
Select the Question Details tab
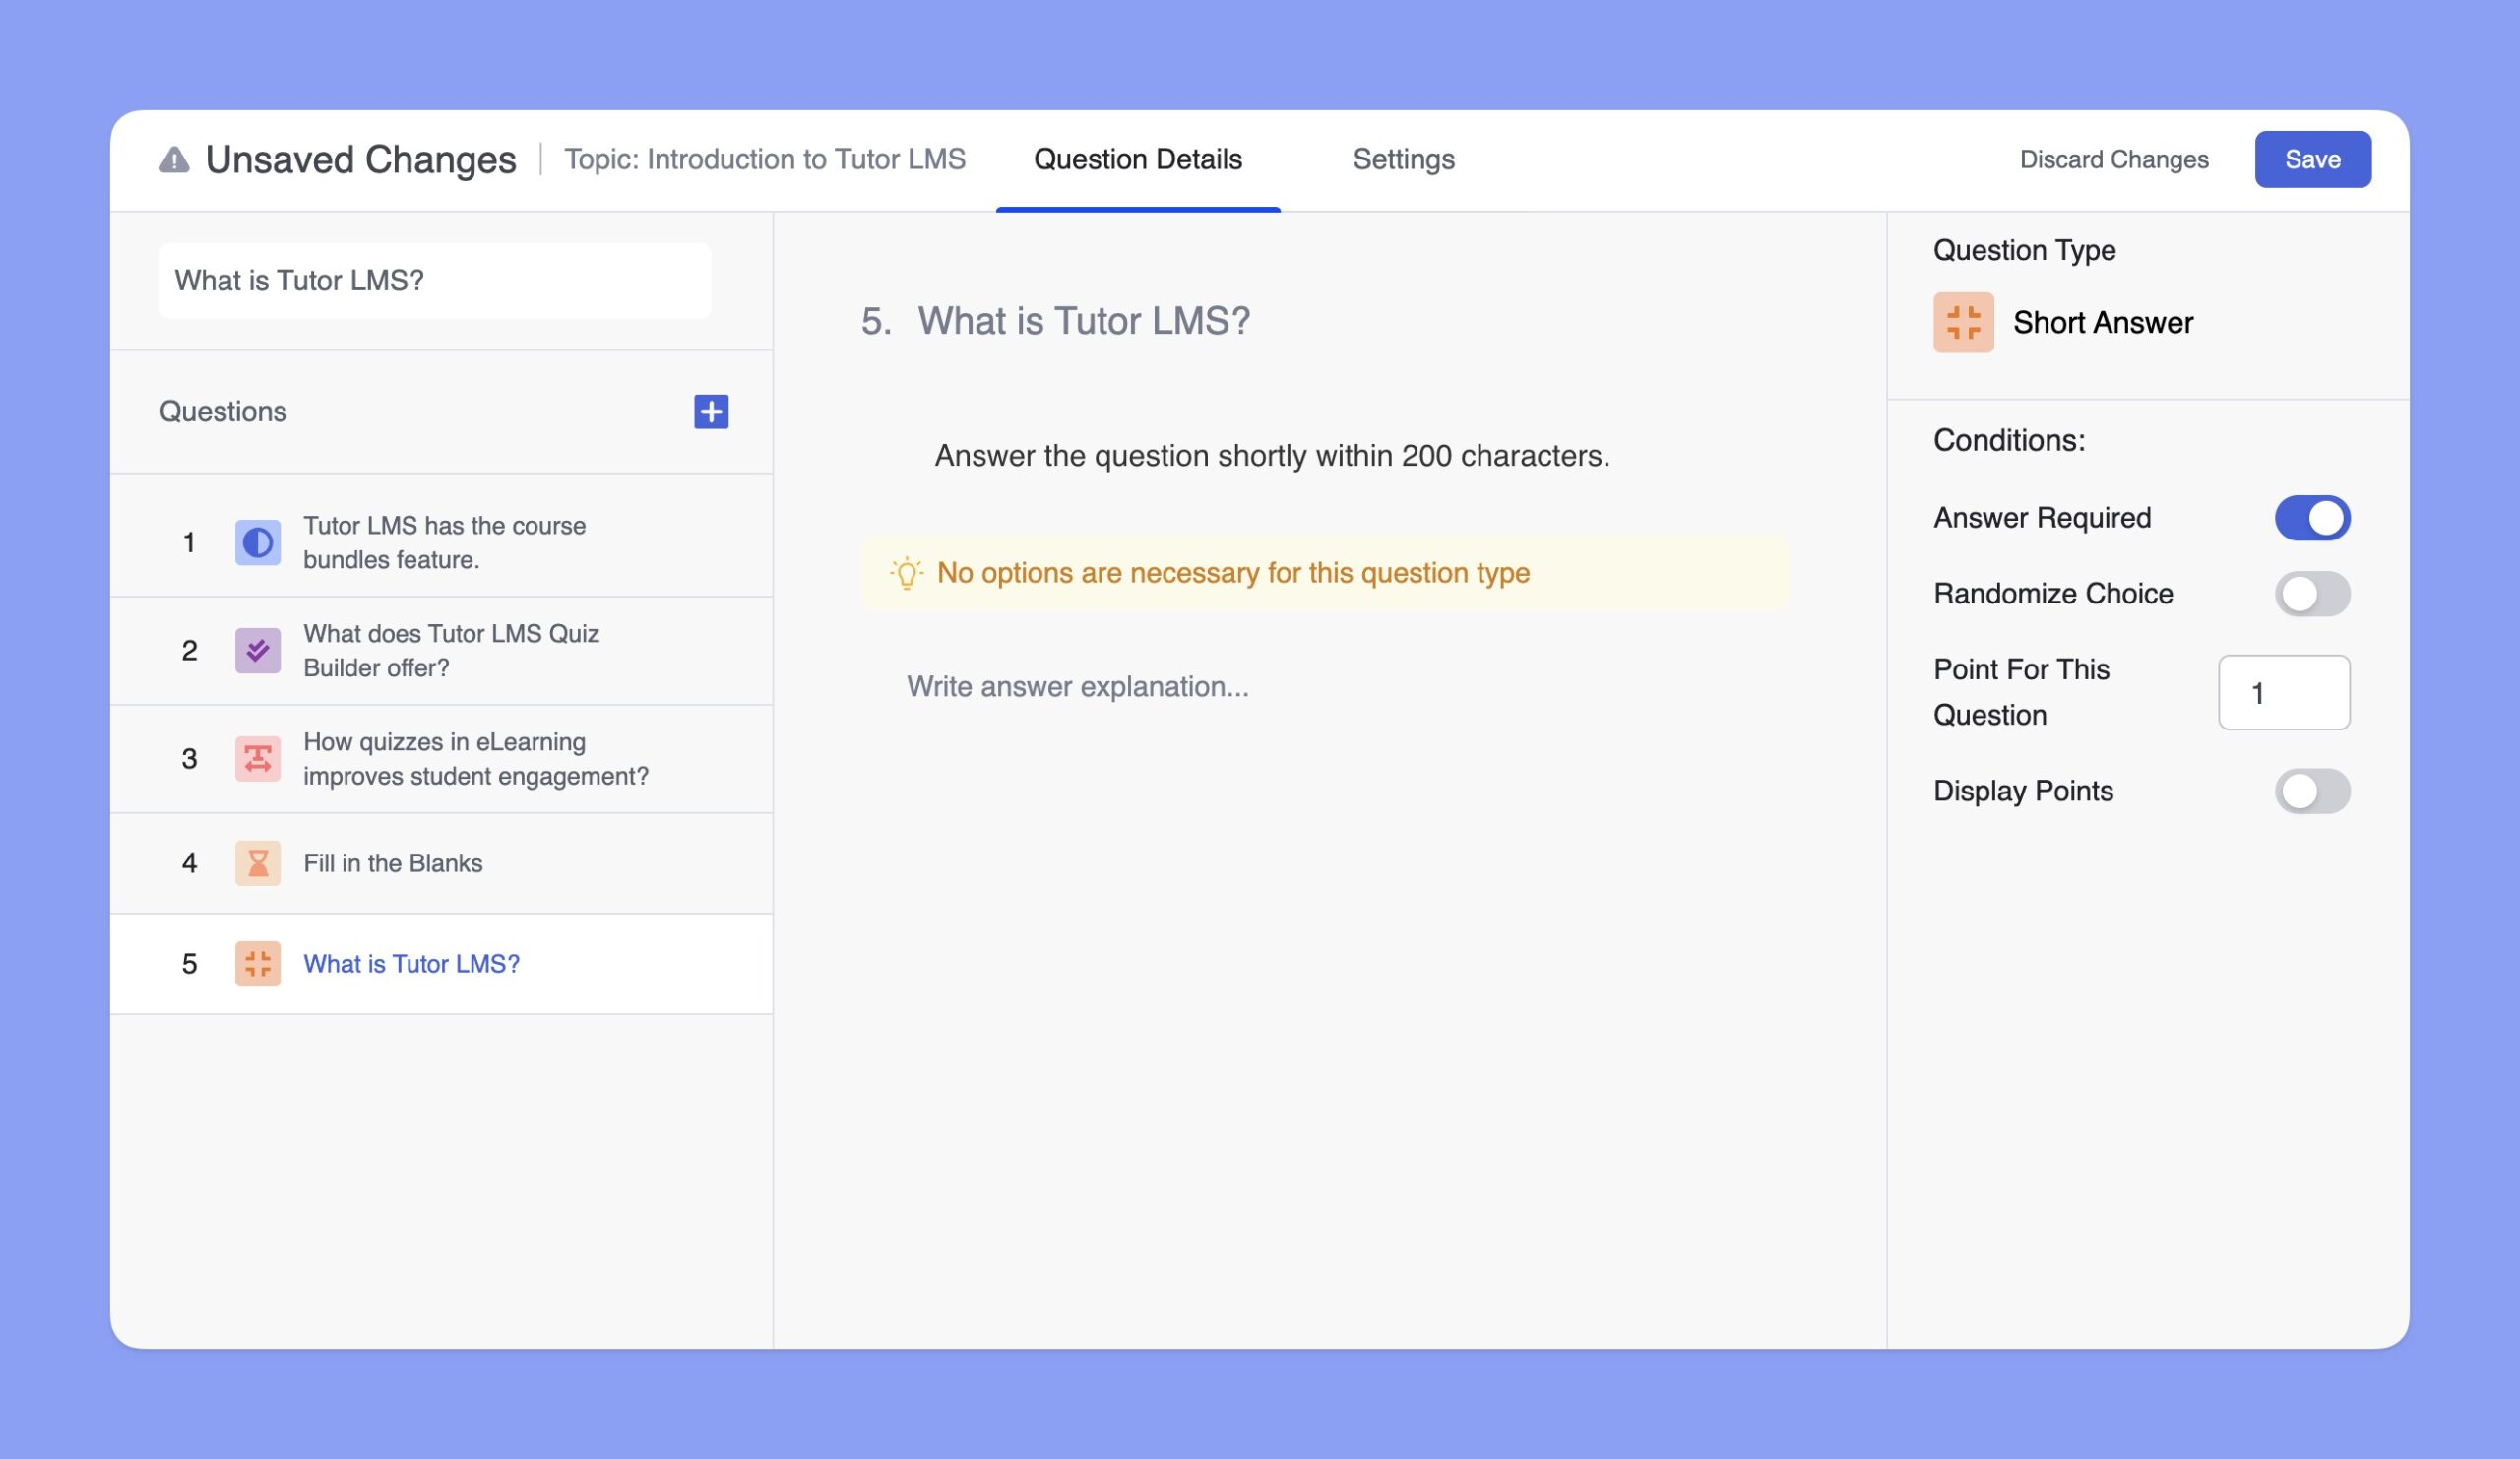point(1138,159)
